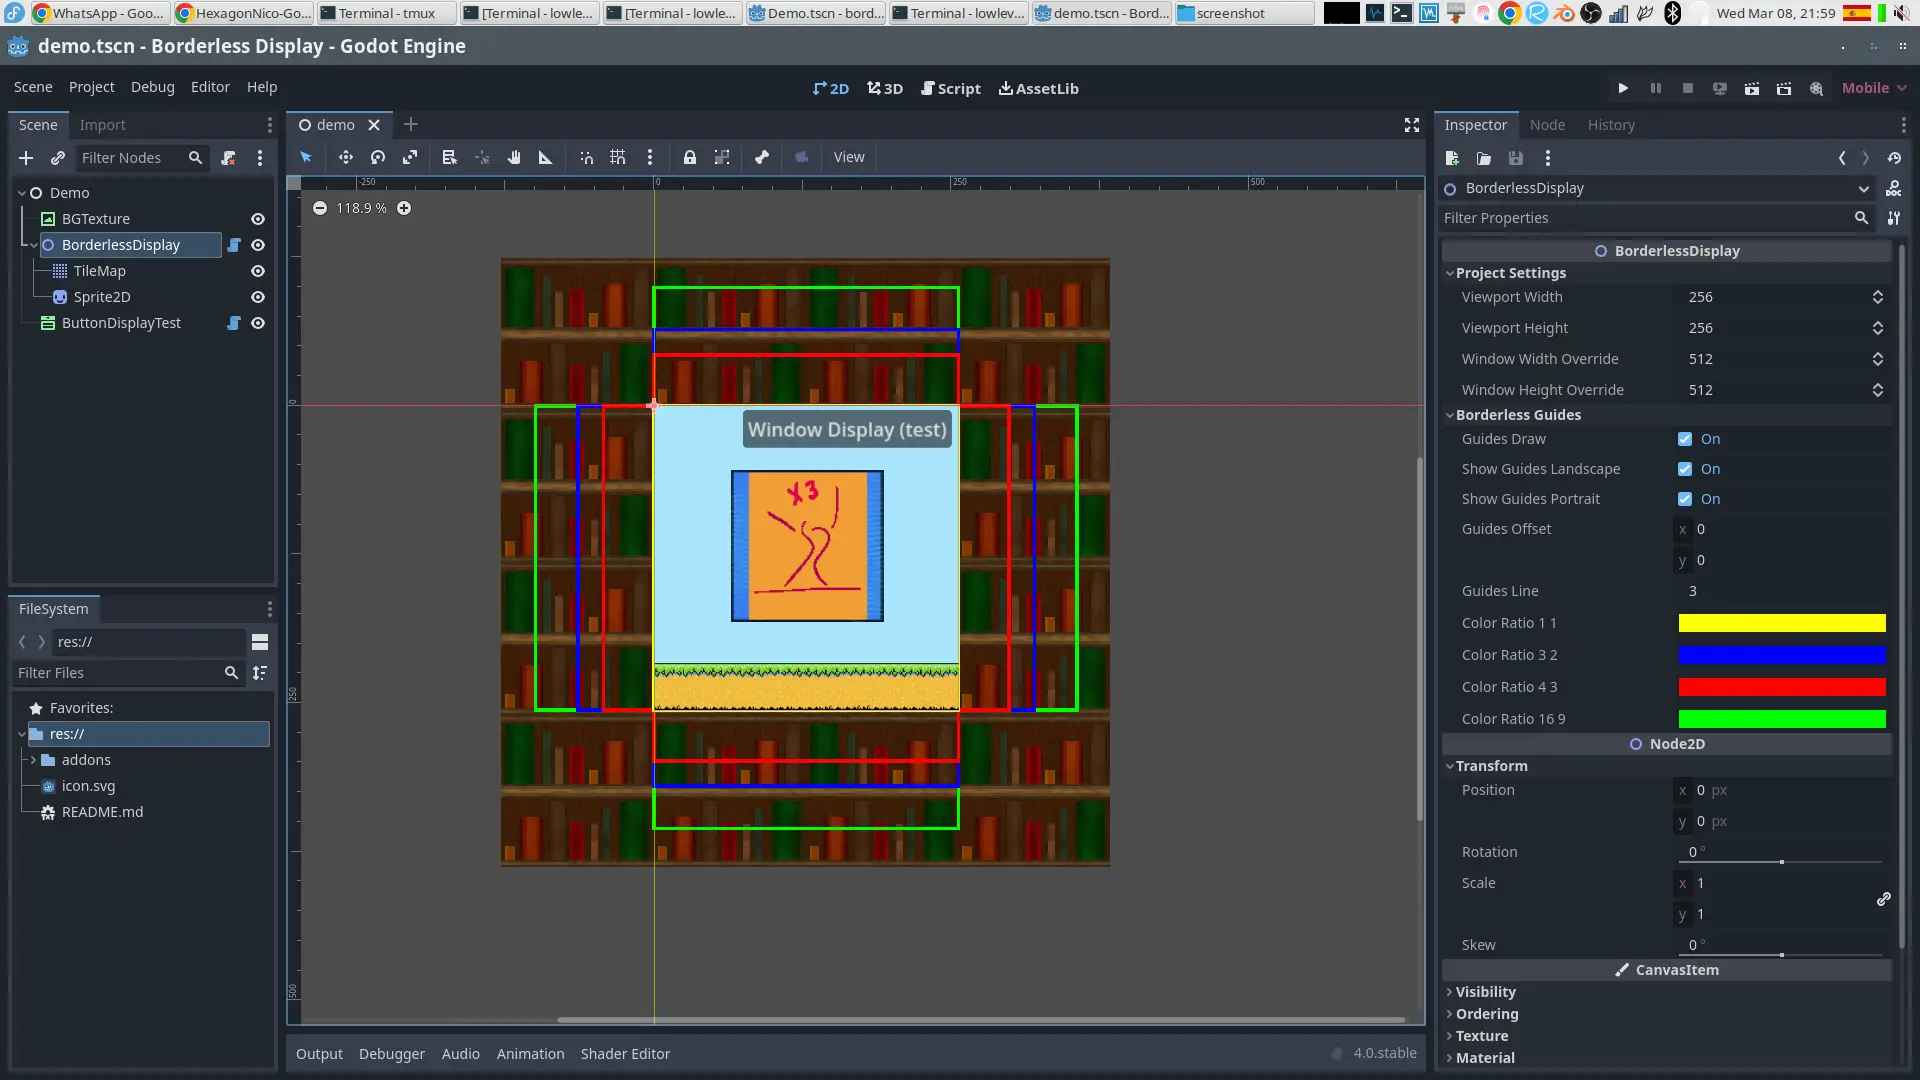Open the Scene menu
The height and width of the screenshot is (1080, 1920).
coord(33,87)
